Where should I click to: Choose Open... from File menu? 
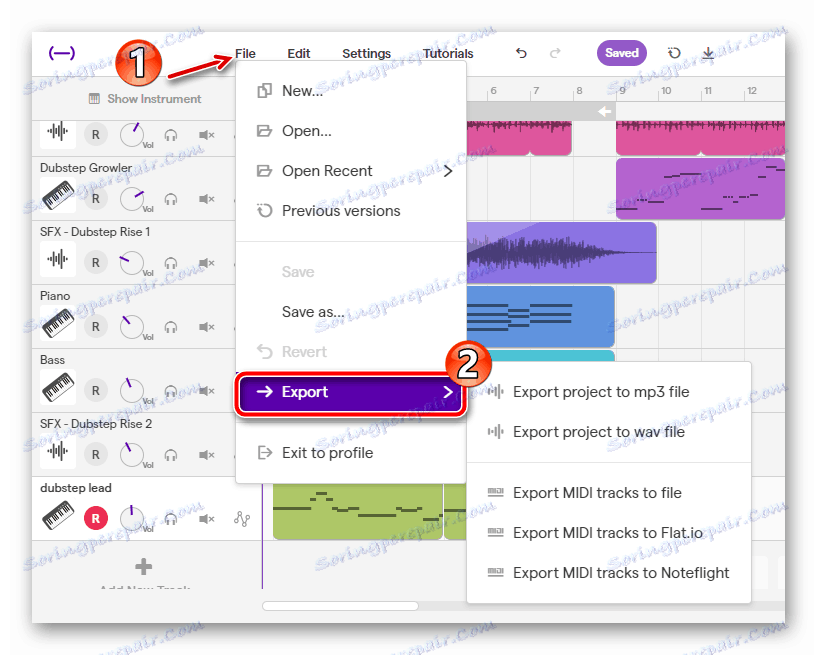pos(351,131)
